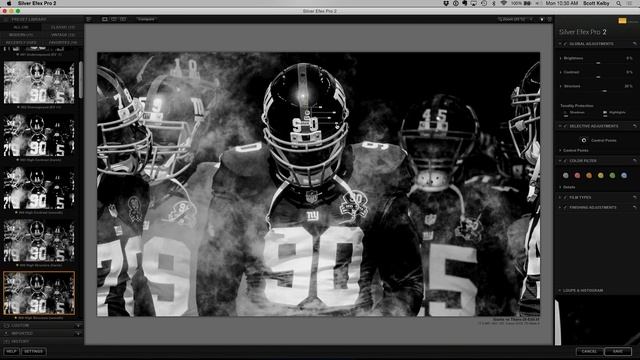Click Cancel to discard changes
Viewport: 640px width, 360px height.
tap(589, 351)
